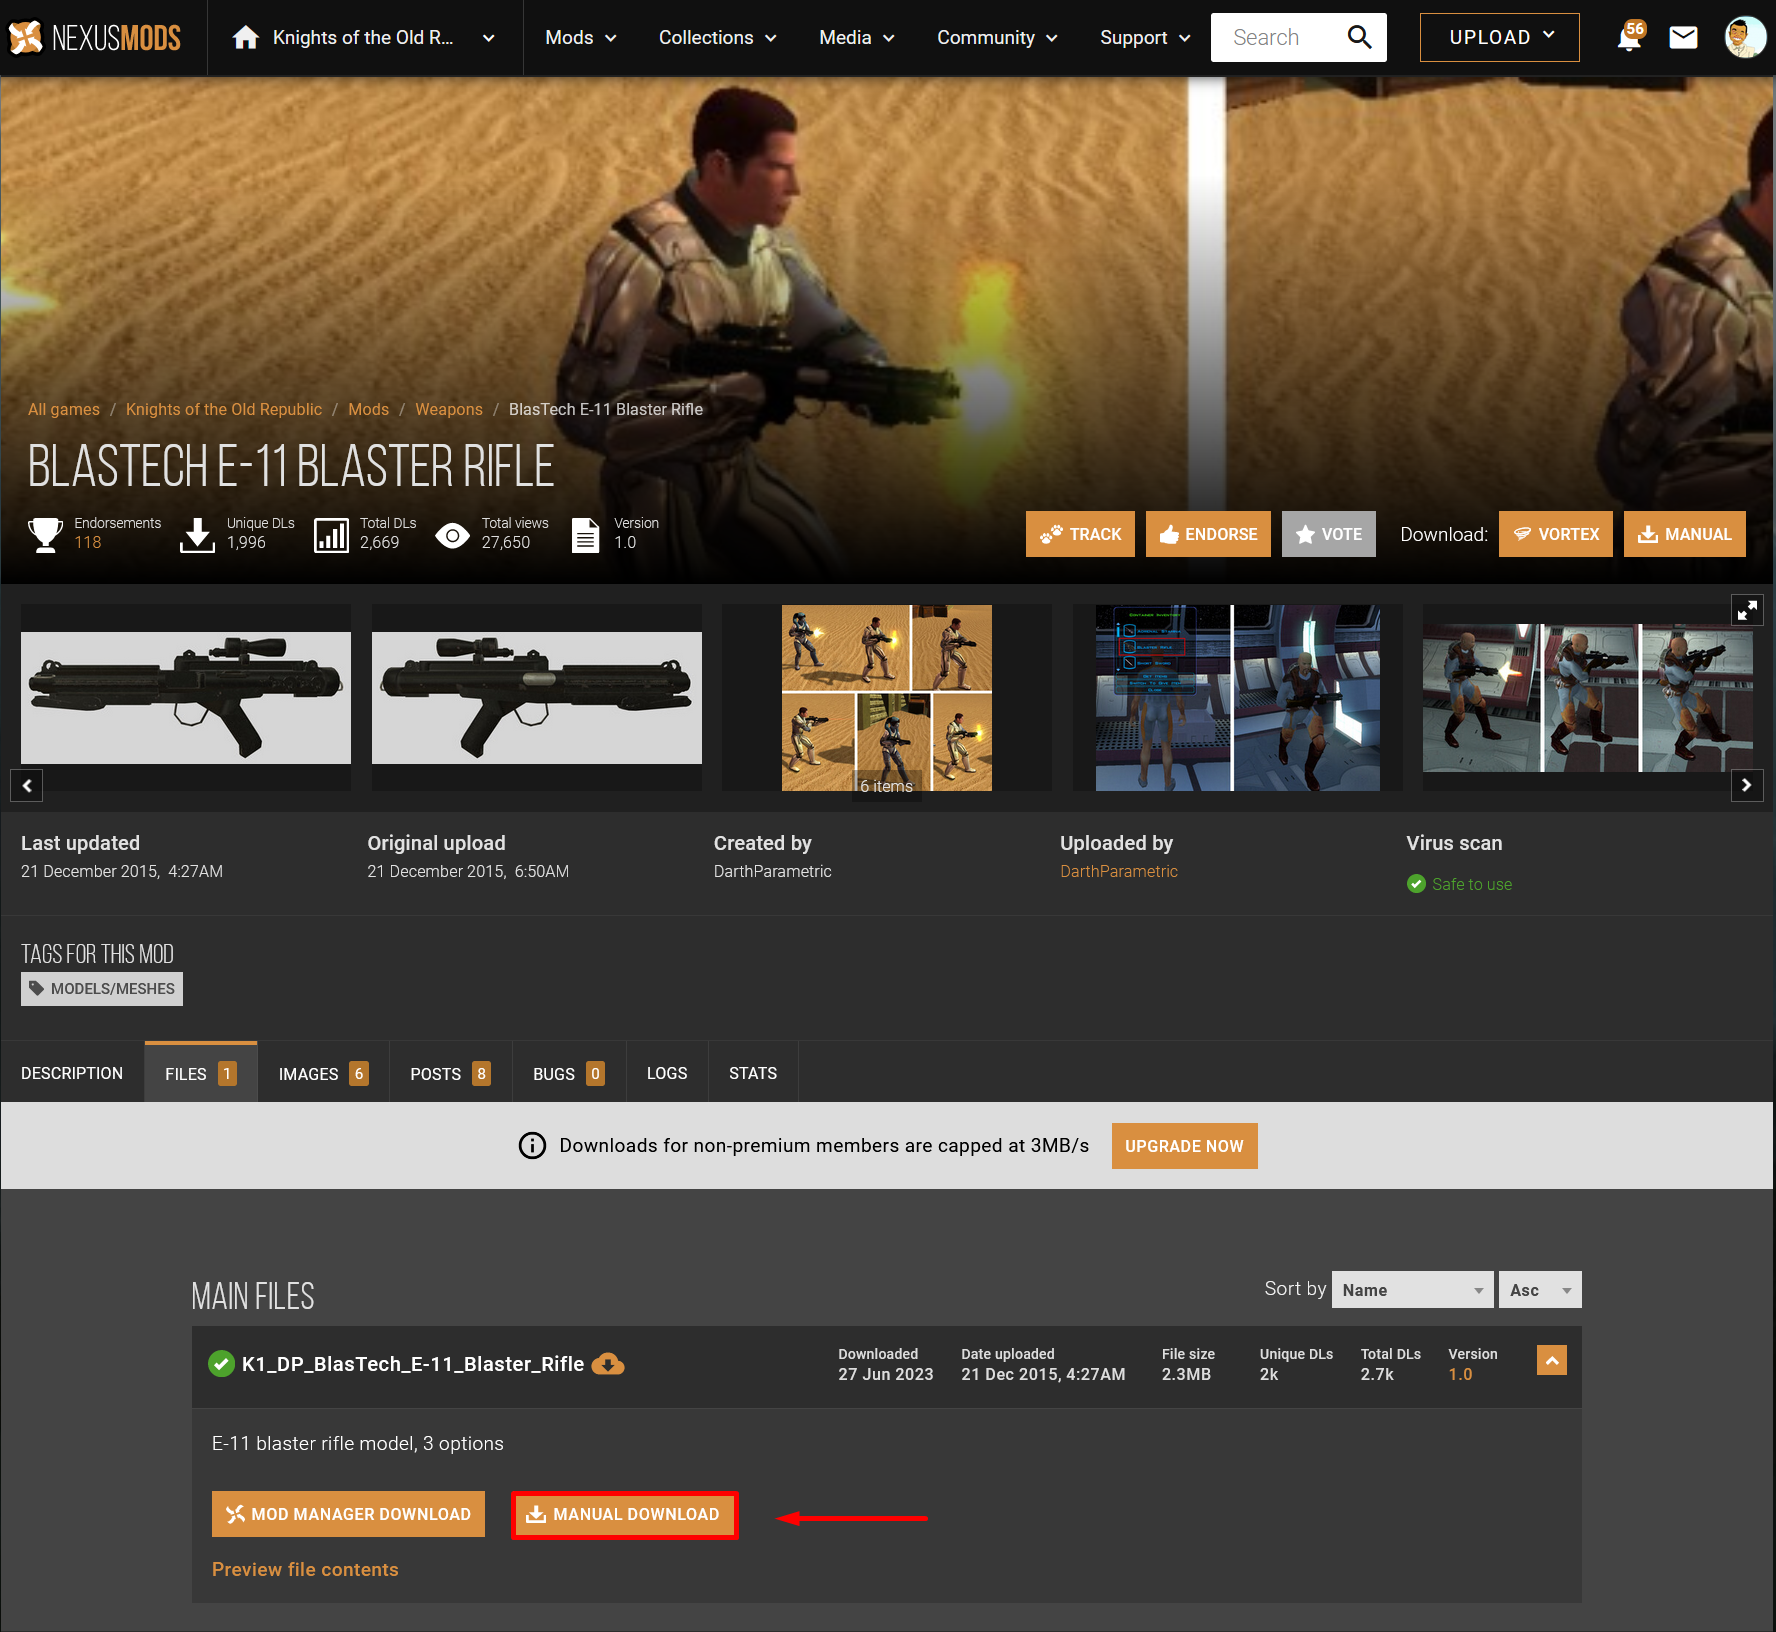Endorse the mod

click(1208, 534)
